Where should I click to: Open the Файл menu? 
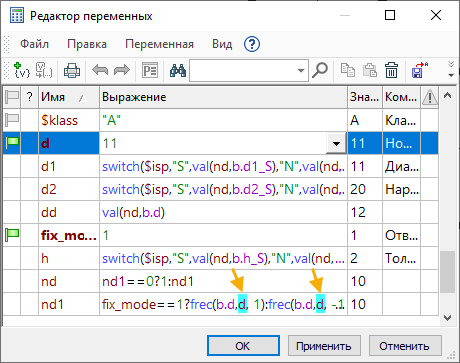(x=34, y=44)
